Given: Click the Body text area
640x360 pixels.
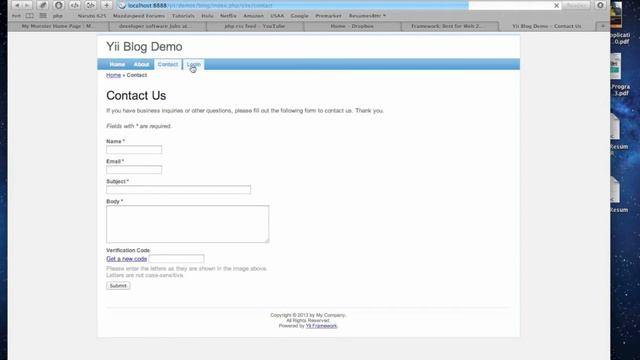Looking at the screenshot, I should point(187,224).
